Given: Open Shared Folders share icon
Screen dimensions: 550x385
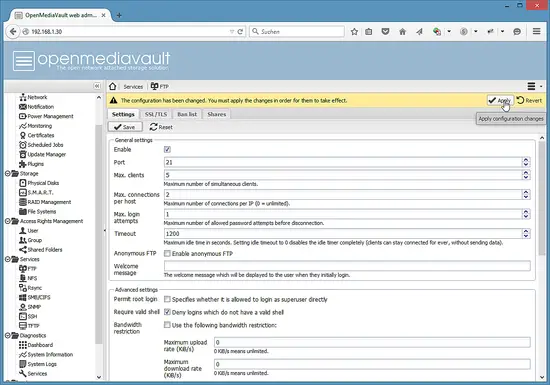Looking at the screenshot, I should coord(23,250).
